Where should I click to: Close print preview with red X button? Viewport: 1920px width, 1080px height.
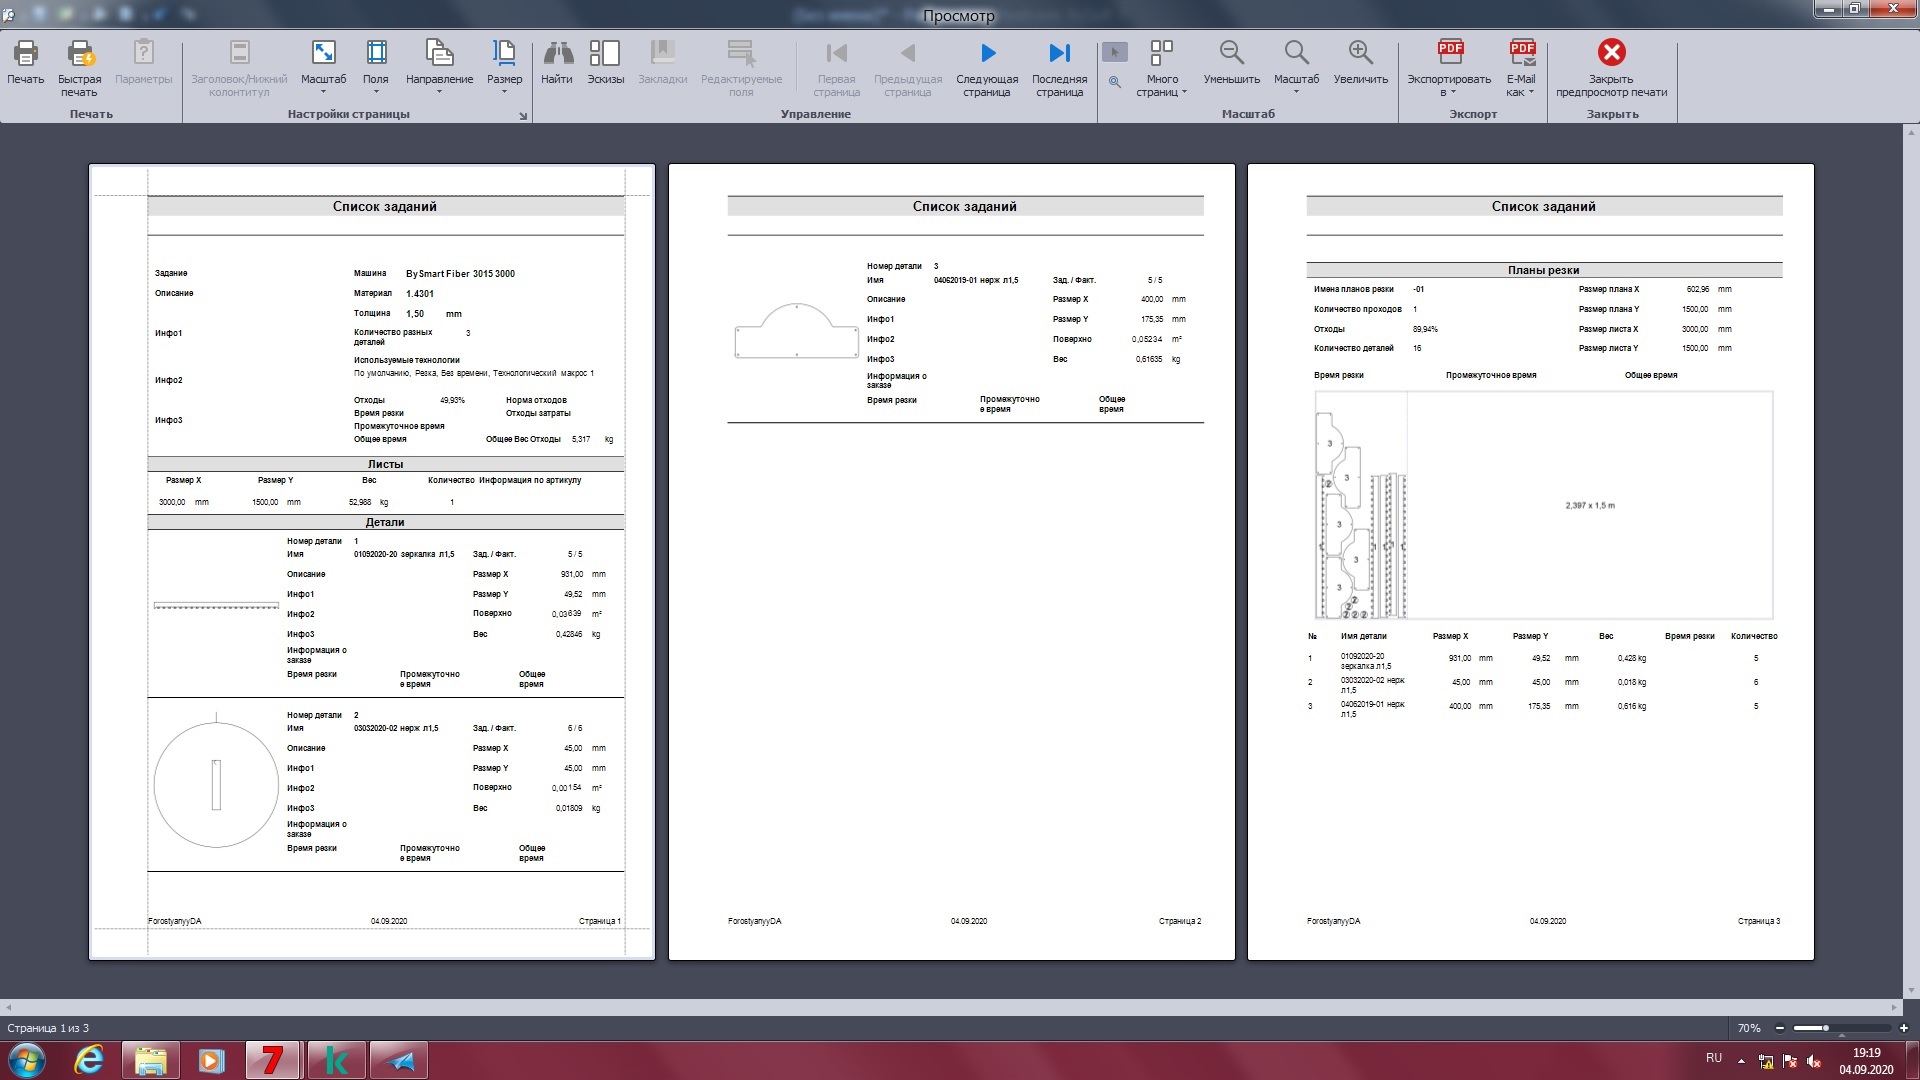click(x=1611, y=53)
